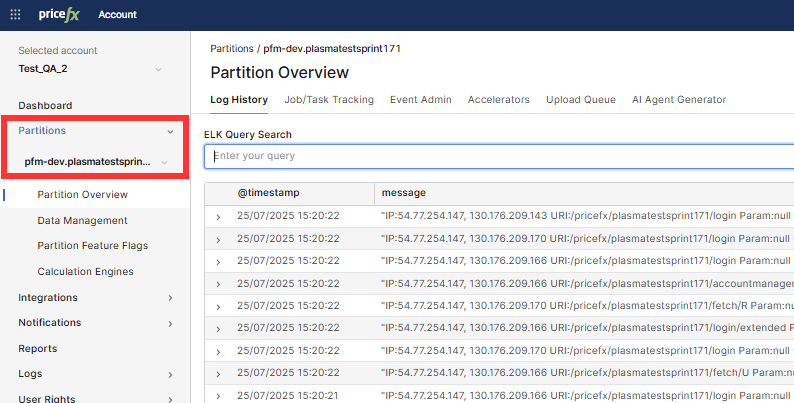Image resolution: width=794 pixels, height=403 pixels.
Task: Expand the Notifications menu arrow
Action: coord(170,323)
